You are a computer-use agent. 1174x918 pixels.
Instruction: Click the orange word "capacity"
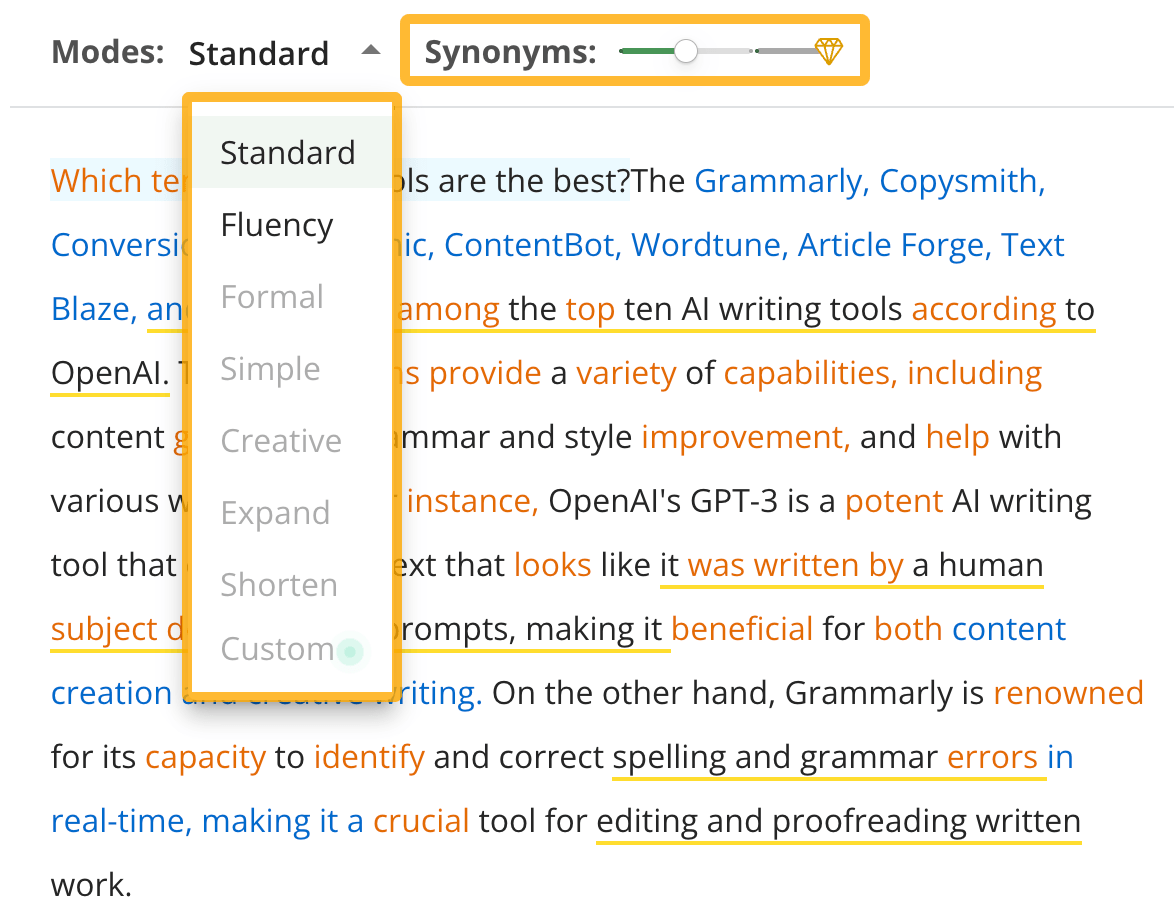coord(205,757)
